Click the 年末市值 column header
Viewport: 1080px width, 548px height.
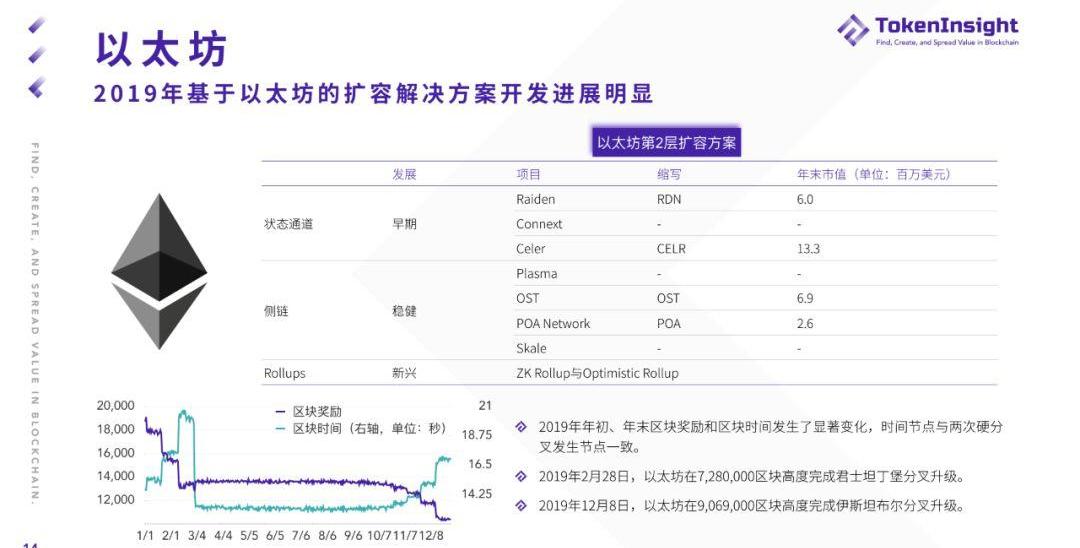(873, 174)
